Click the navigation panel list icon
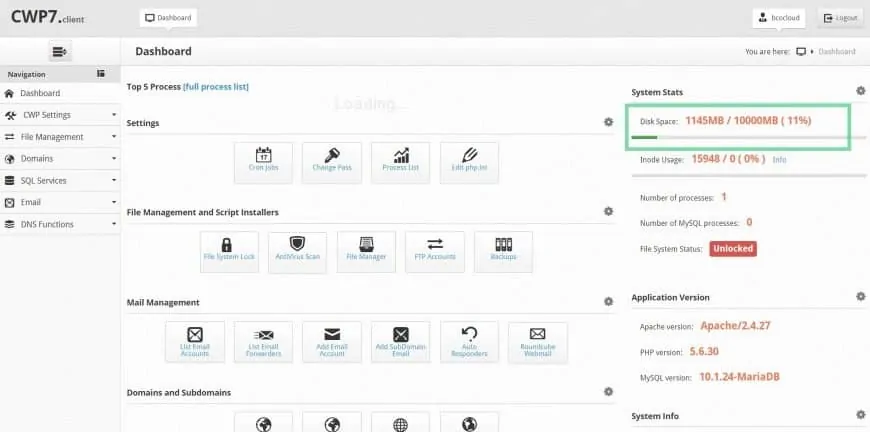The width and height of the screenshot is (870, 432). click(101, 73)
